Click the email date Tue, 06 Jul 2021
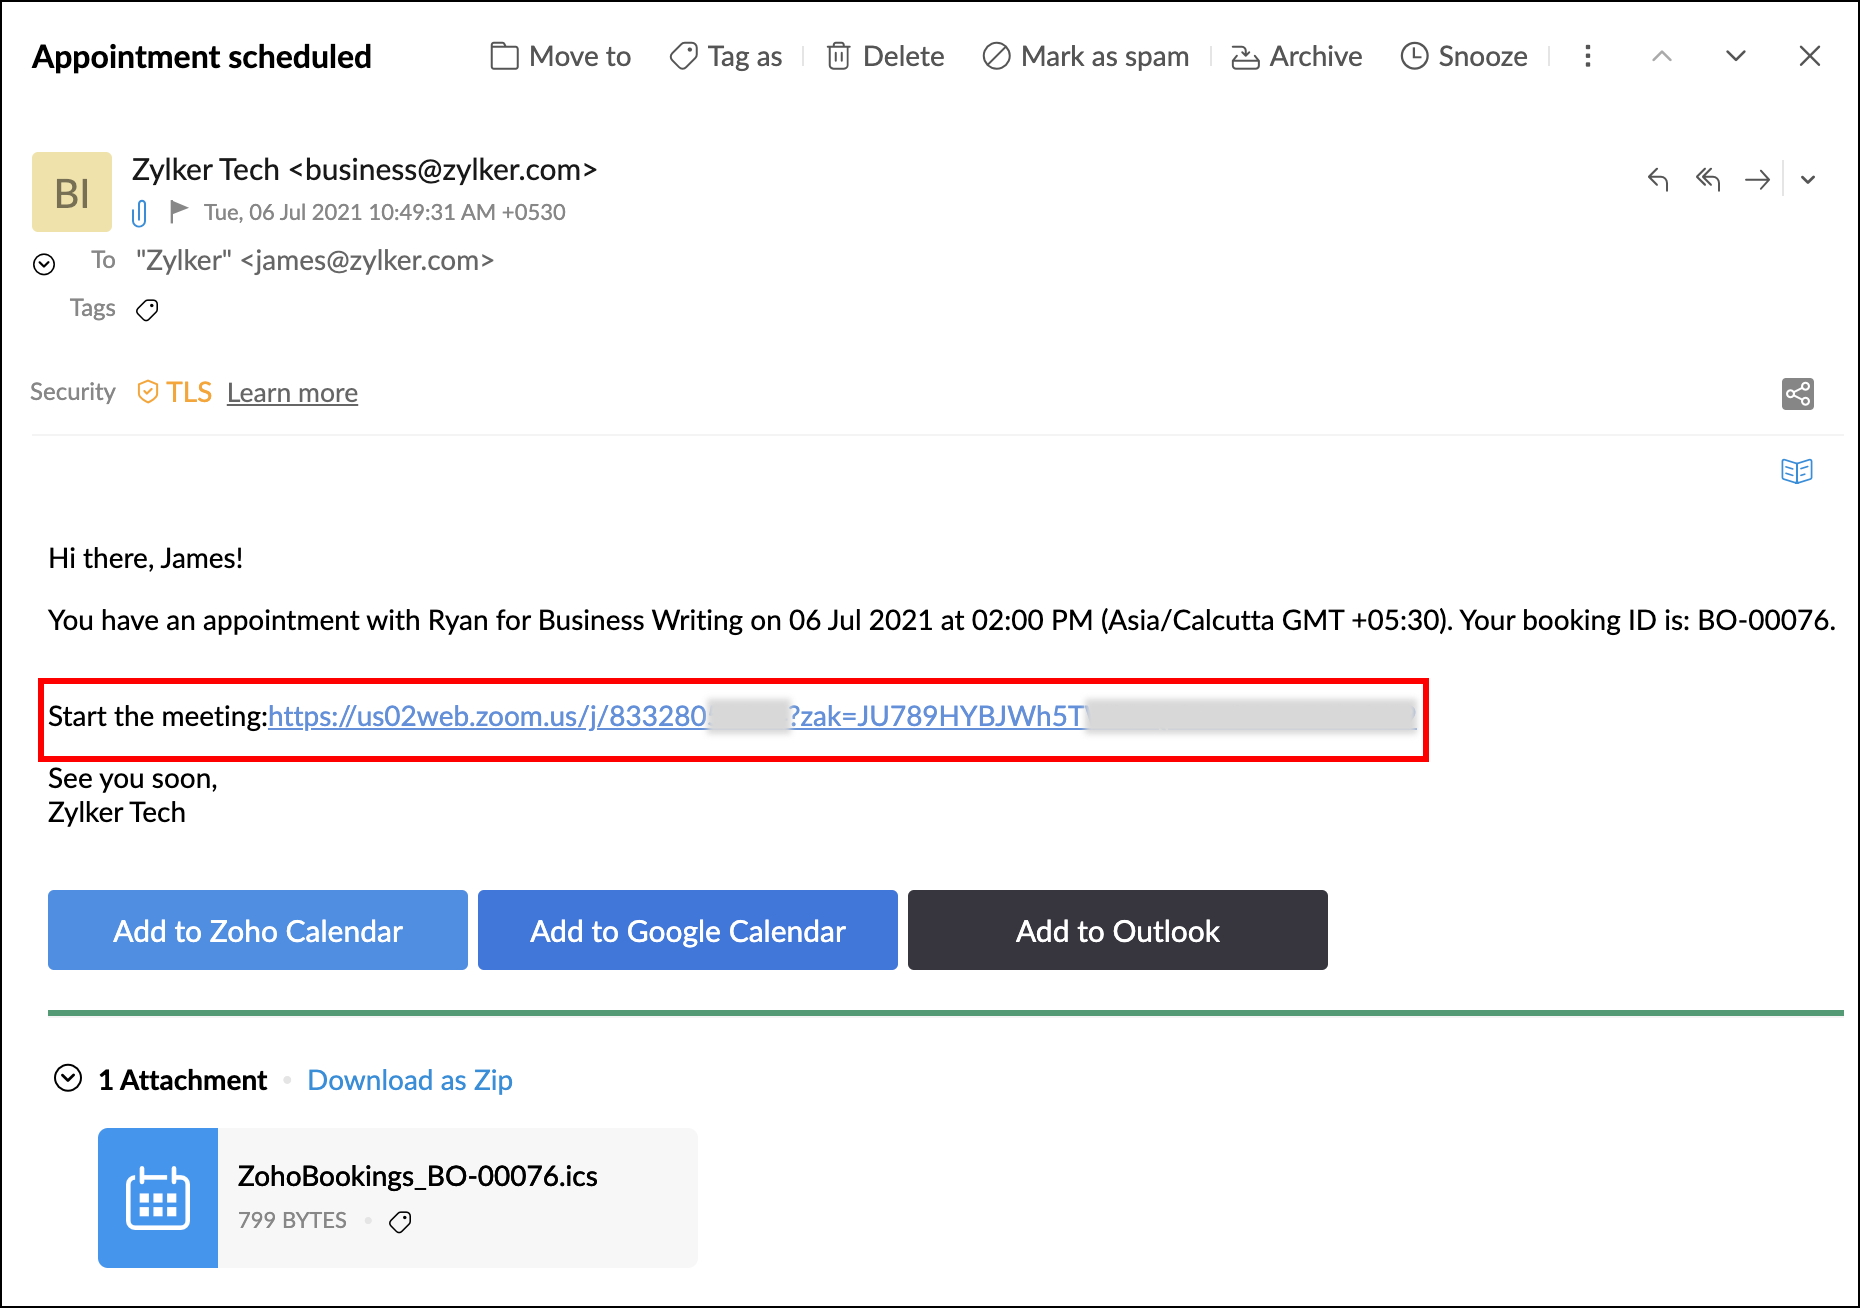The width and height of the screenshot is (1860, 1308). 385,212
